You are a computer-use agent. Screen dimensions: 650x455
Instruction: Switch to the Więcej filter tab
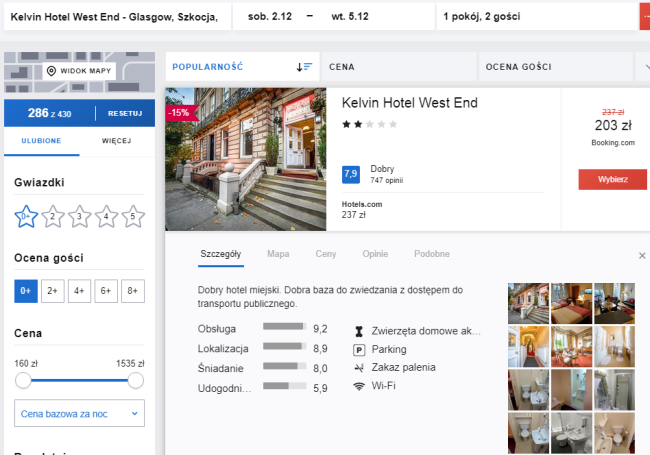coord(116,141)
